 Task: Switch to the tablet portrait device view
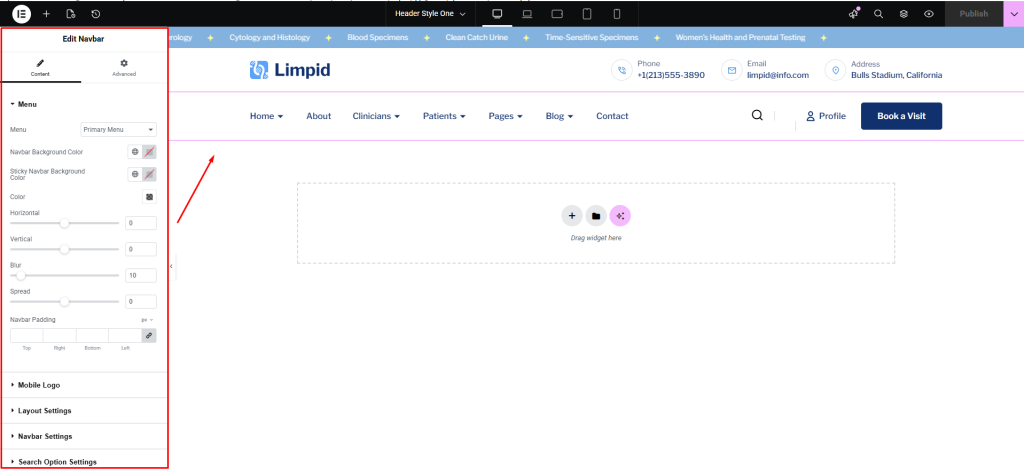point(587,14)
